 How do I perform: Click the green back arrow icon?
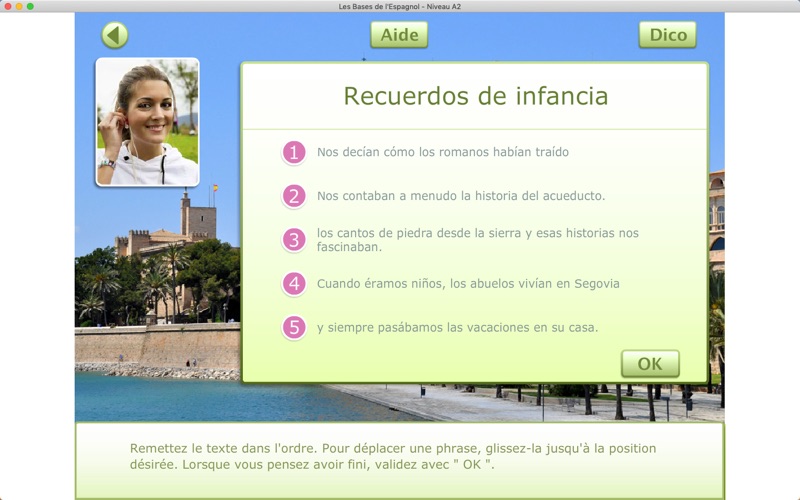[x=115, y=35]
